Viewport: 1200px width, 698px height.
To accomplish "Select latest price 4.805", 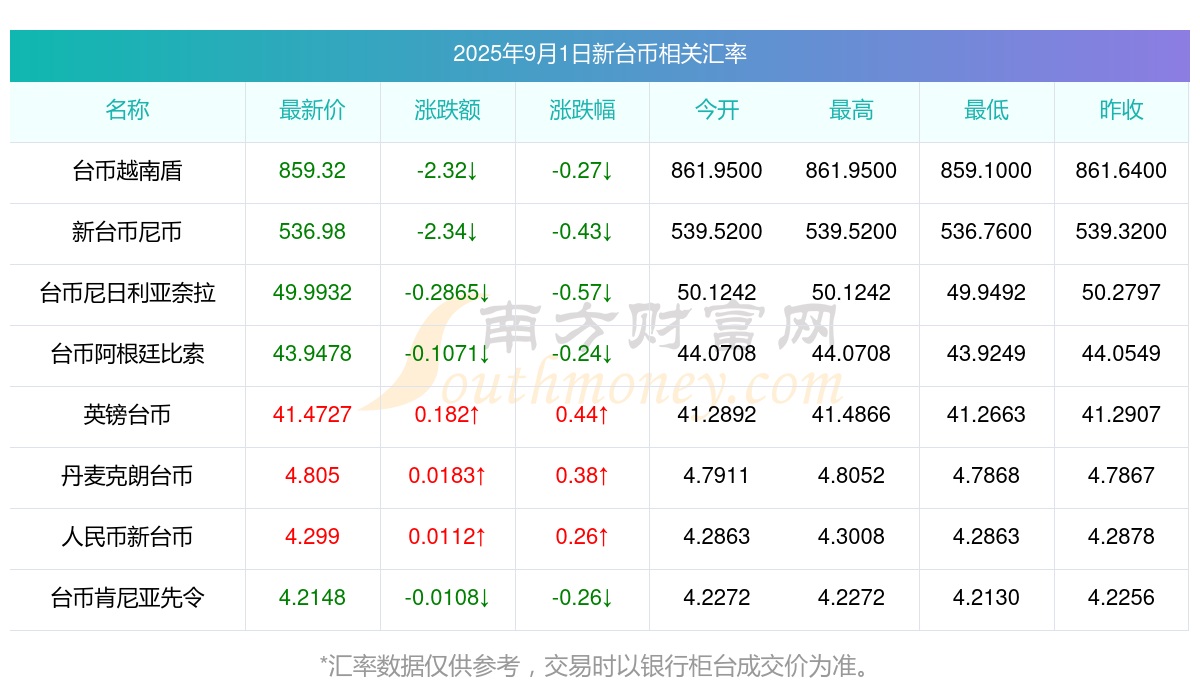I will pyautogui.click(x=312, y=476).
